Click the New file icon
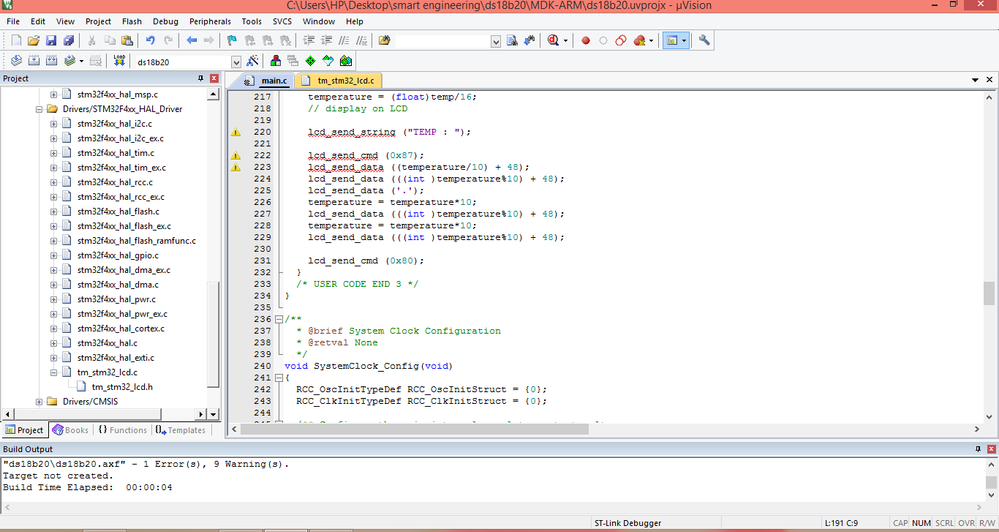Viewport: 999px width, 532px height. click(16, 40)
